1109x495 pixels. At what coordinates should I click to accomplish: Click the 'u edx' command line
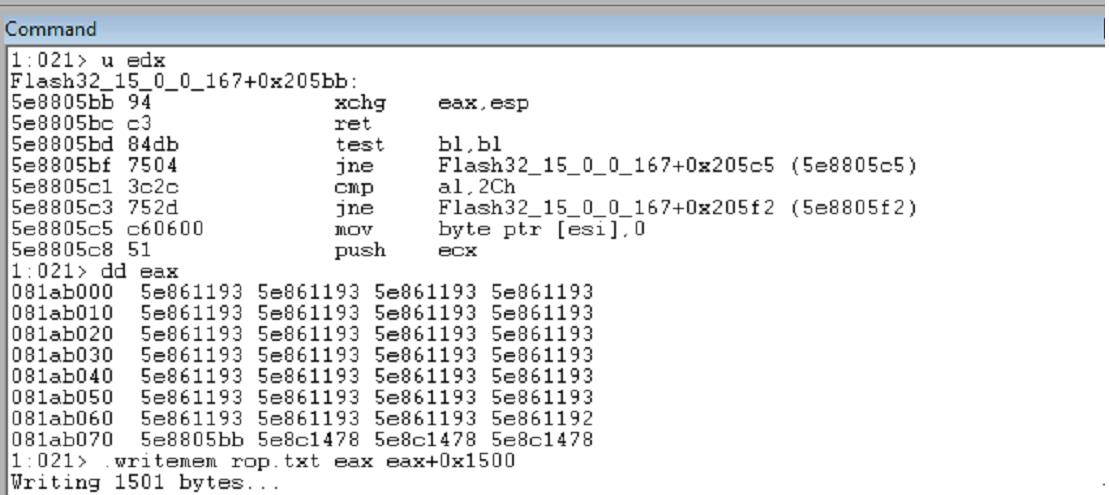88,60
